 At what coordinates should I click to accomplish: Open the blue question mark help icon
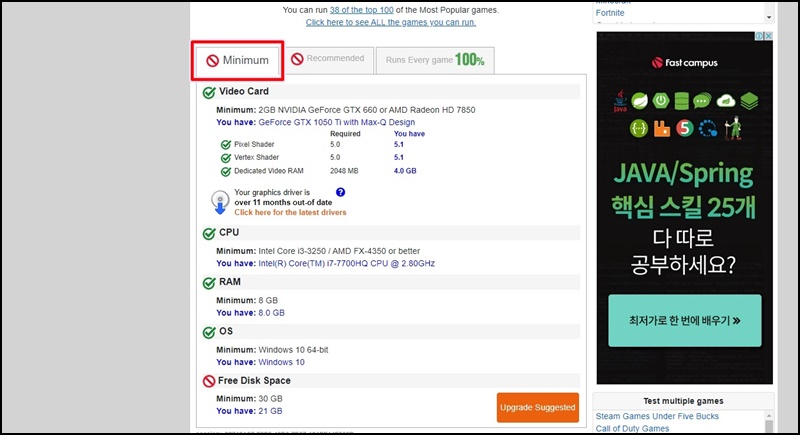tap(340, 192)
